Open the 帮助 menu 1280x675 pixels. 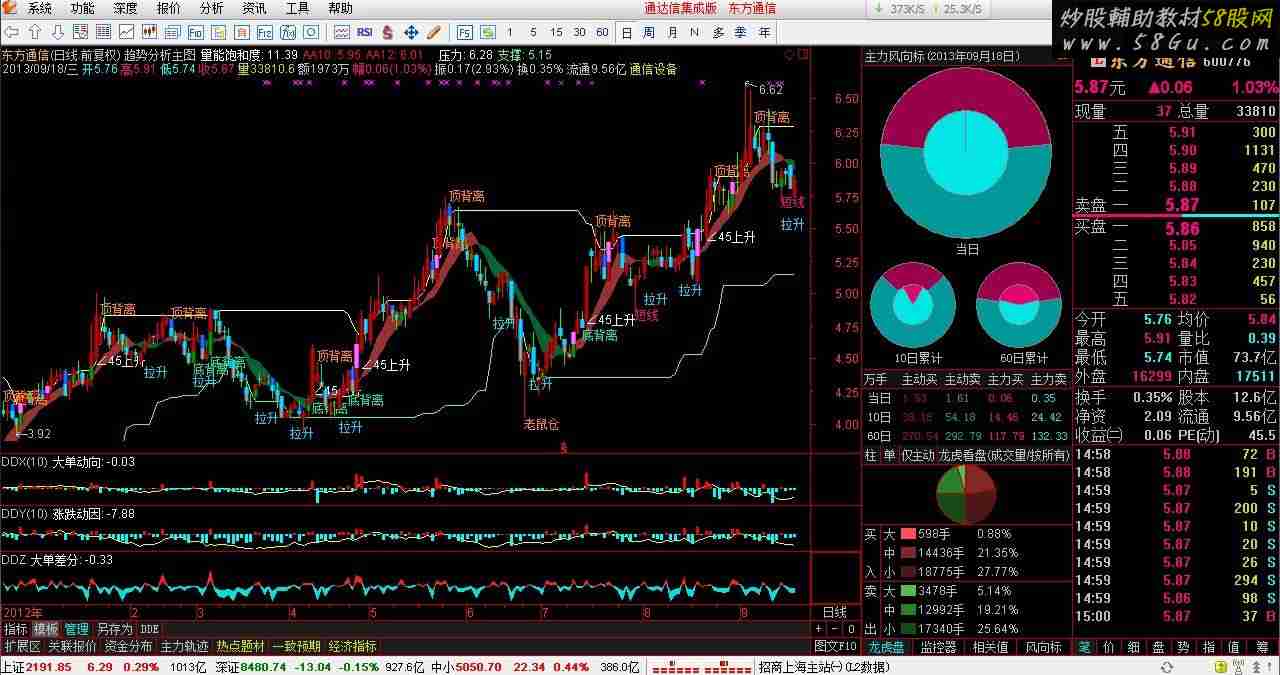(x=341, y=8)
